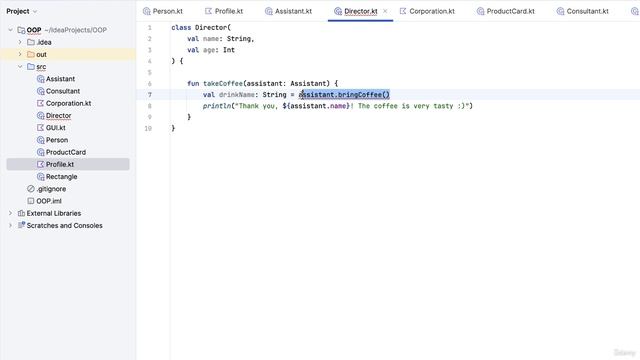The height and width of the screenshot is (360, 640).
Task: Select the Consultant class in tree
Action: [x=63, y=91]
